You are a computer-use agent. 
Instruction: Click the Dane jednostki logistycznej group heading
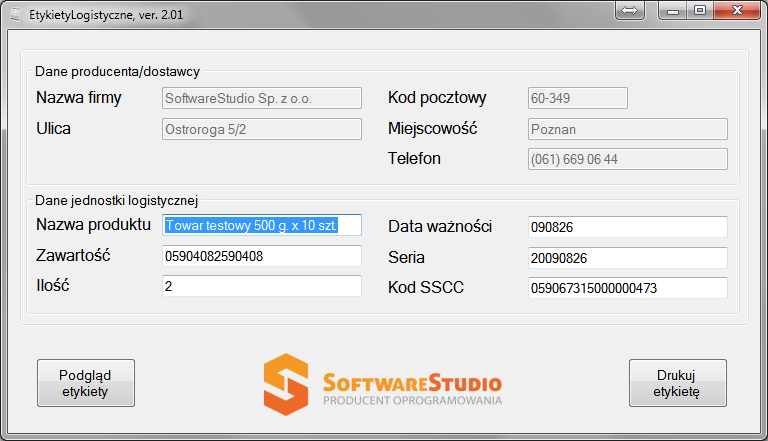point(117,200)
